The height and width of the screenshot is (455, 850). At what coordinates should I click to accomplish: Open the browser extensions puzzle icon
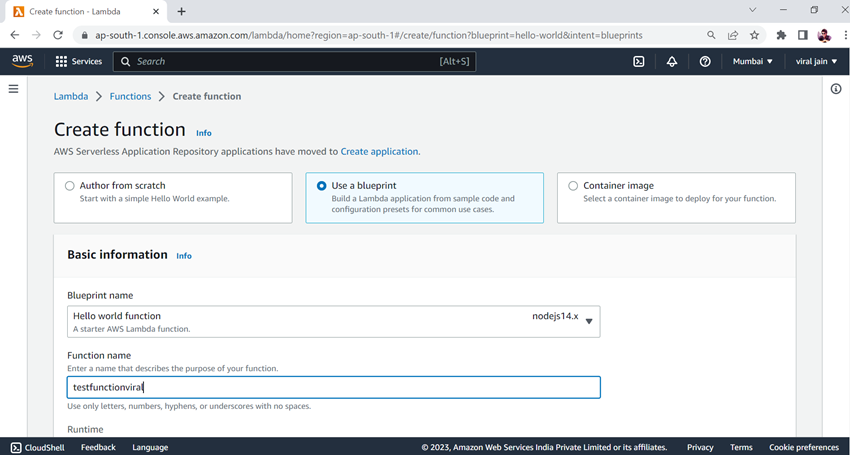click(x=781, y=35)
